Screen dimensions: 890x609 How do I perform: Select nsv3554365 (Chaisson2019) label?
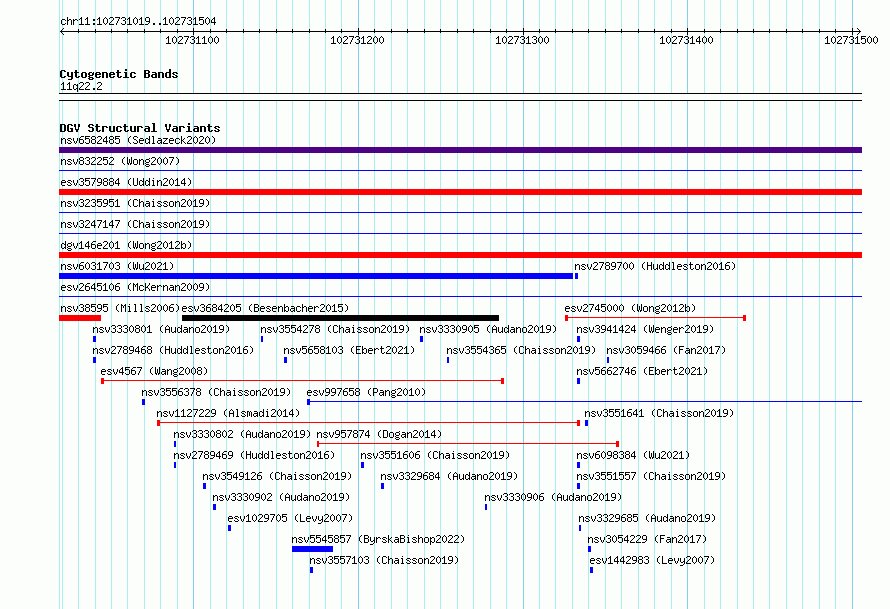[521, 350]
